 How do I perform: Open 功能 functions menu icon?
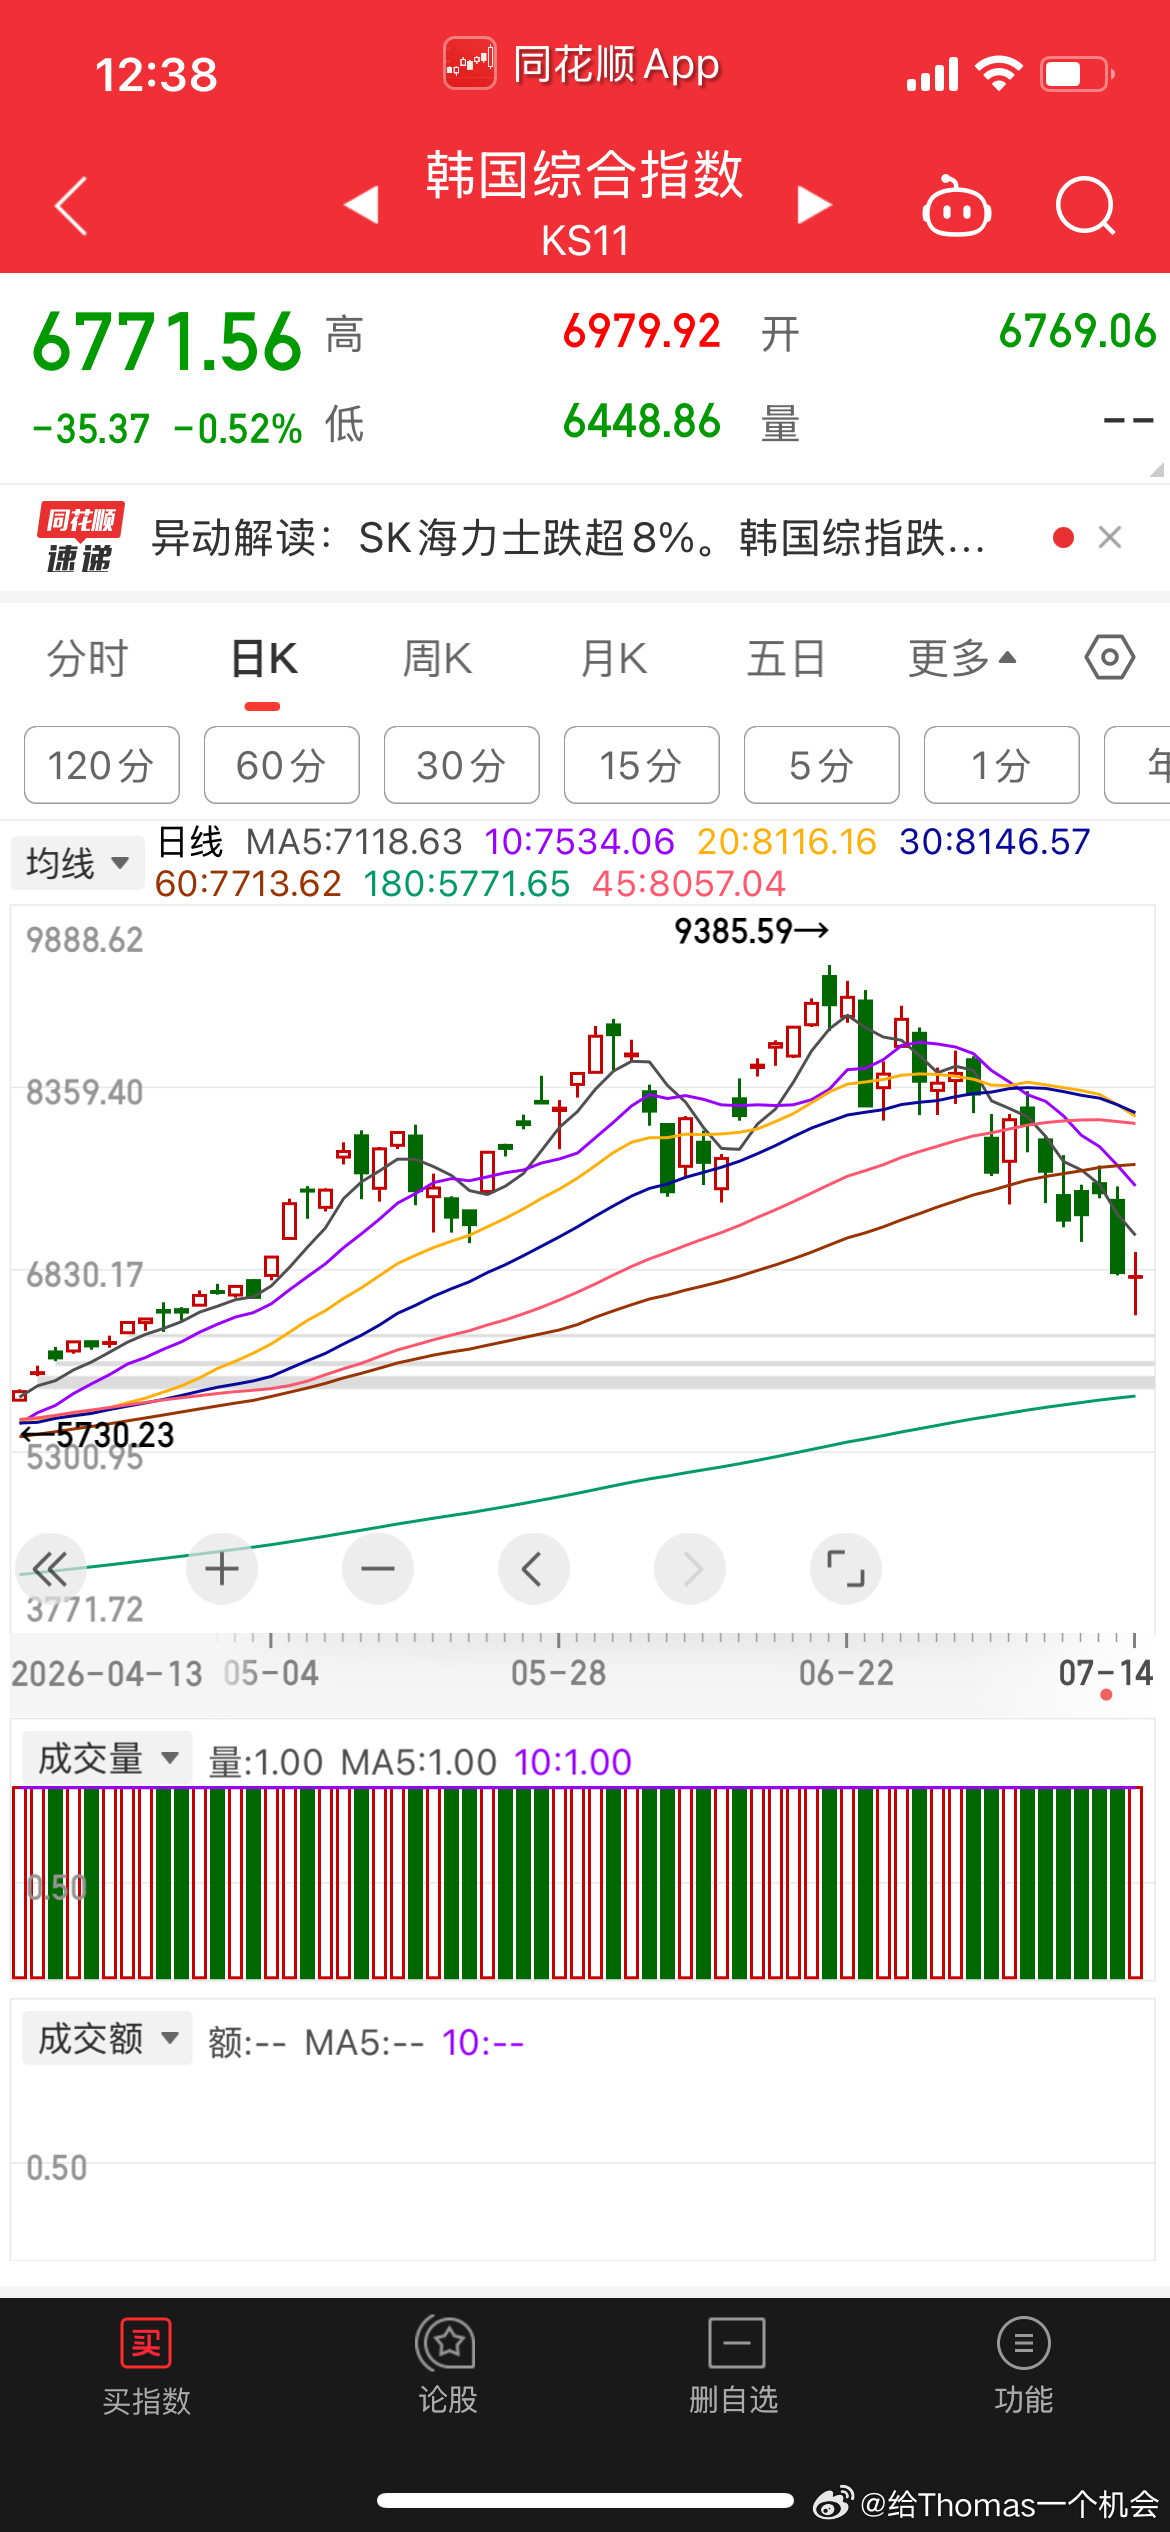tap(1024, 2343)
